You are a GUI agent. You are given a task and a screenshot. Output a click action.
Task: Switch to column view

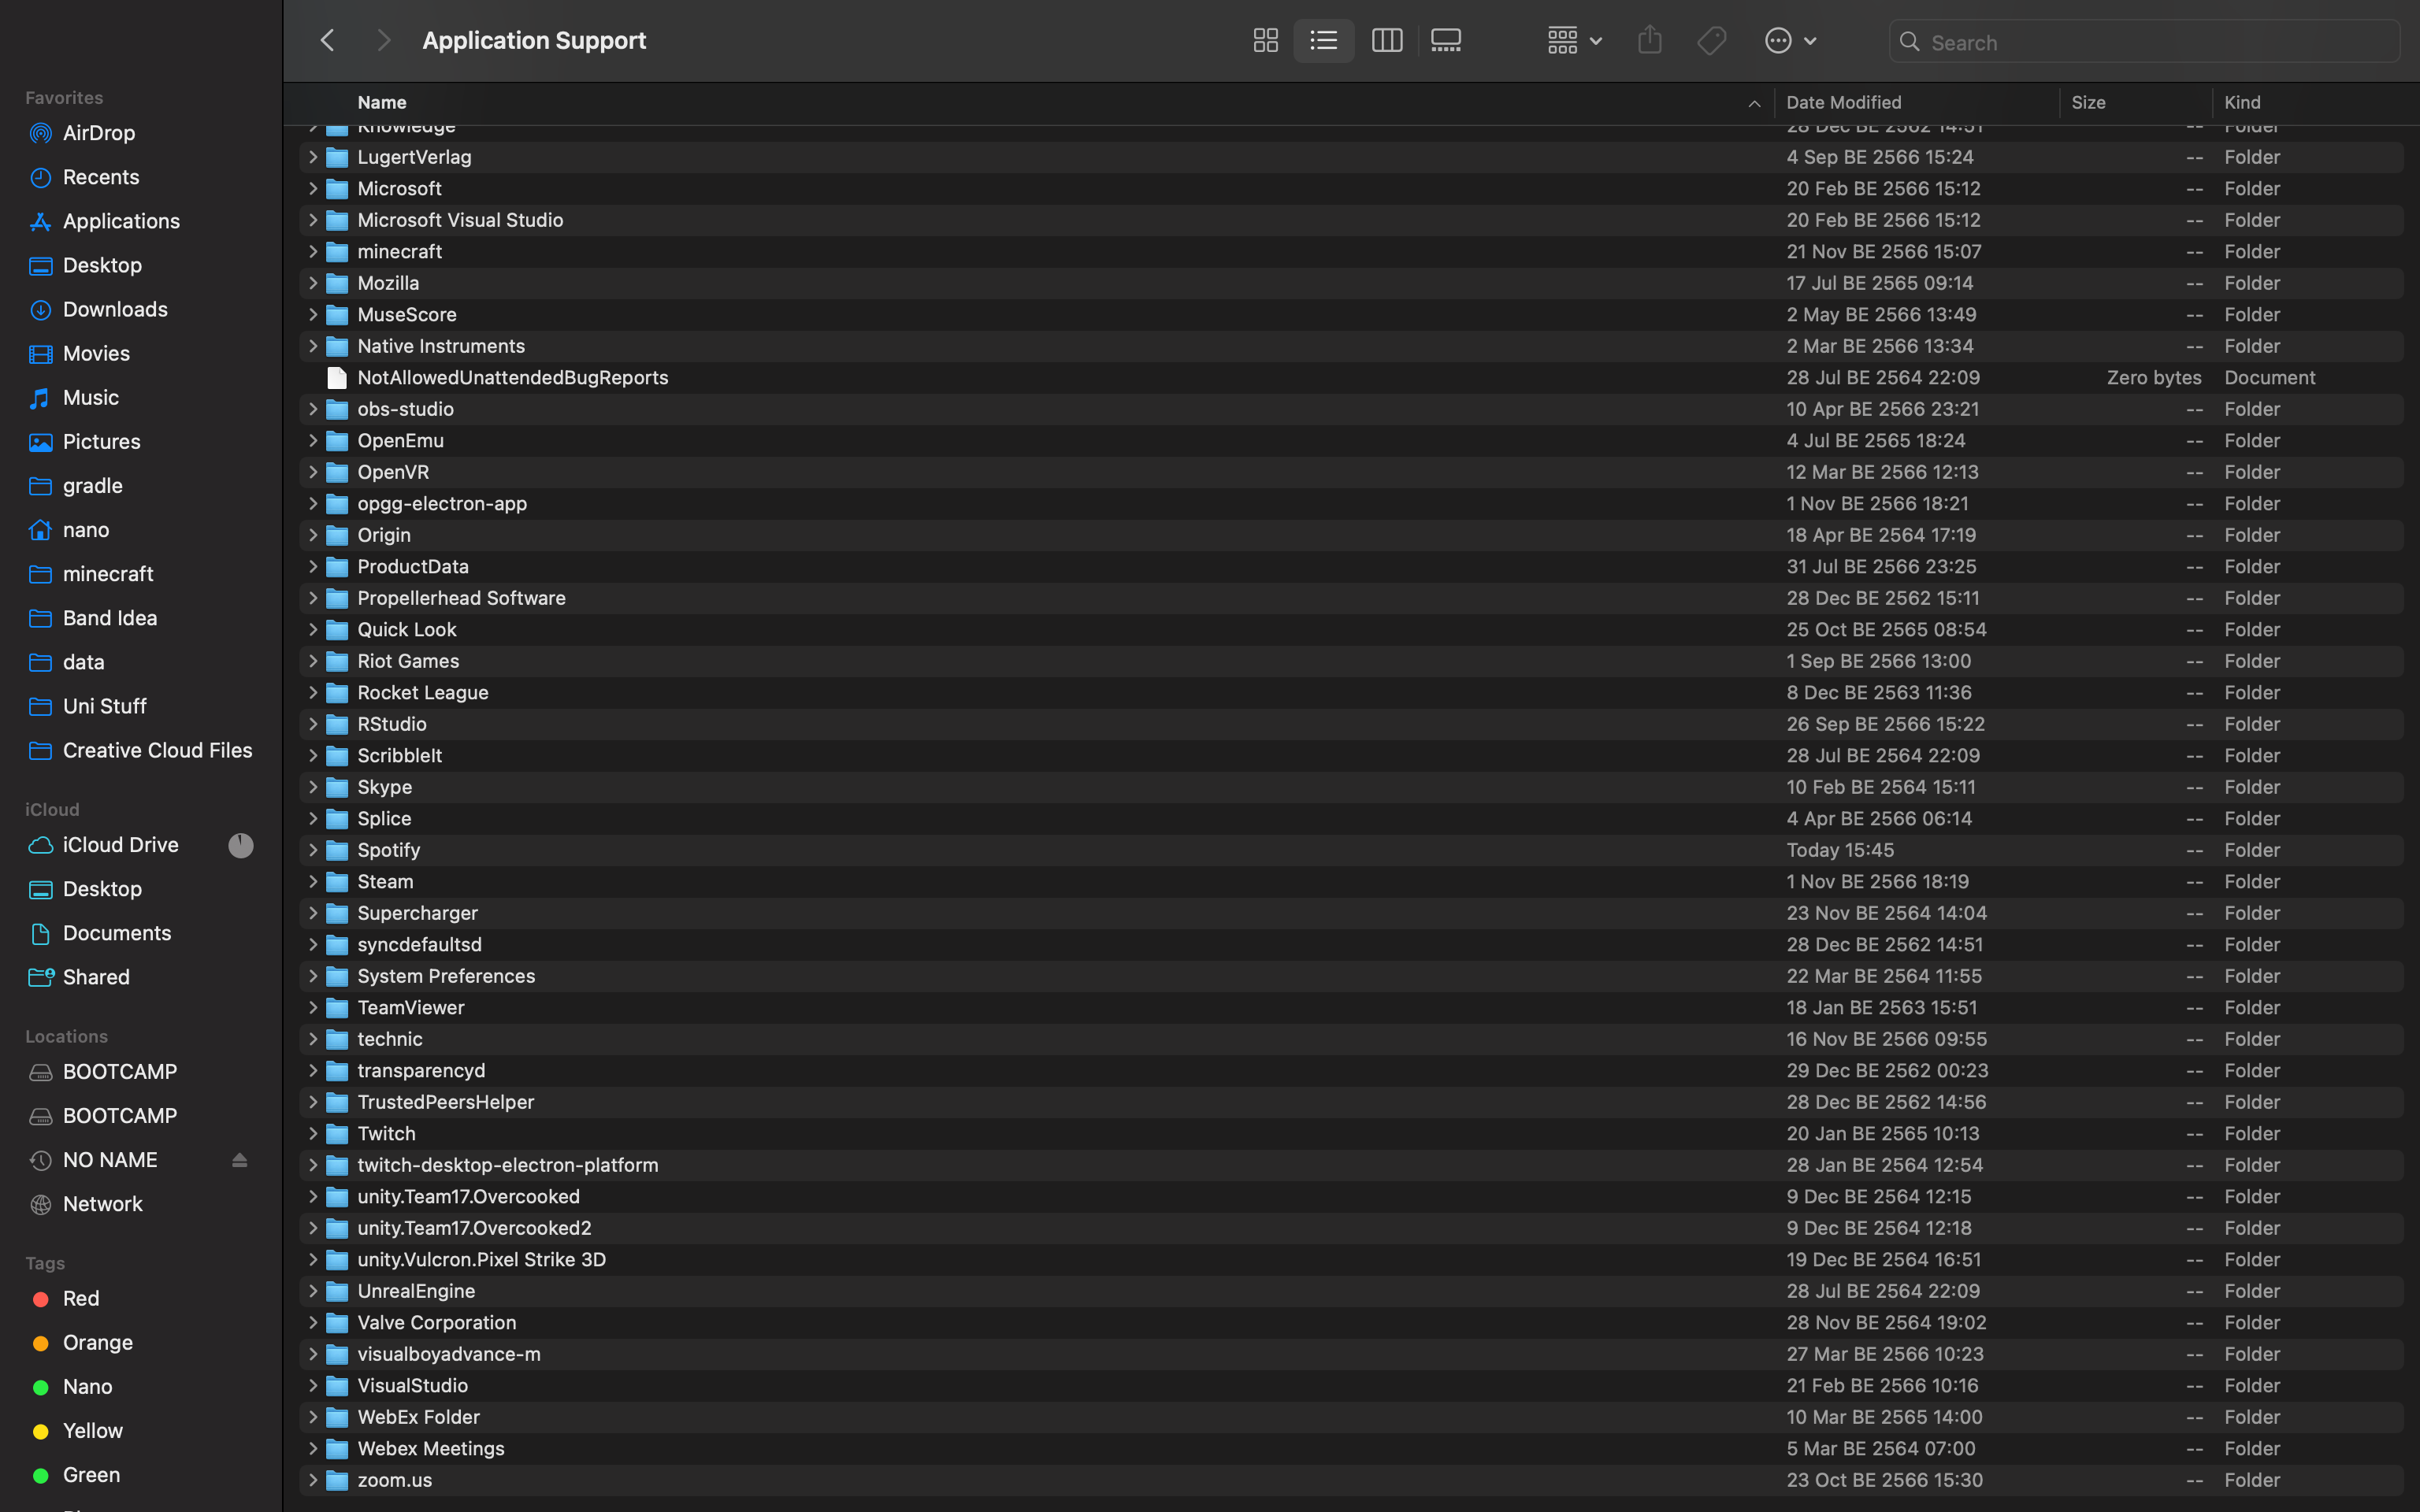click(1386, 41)
